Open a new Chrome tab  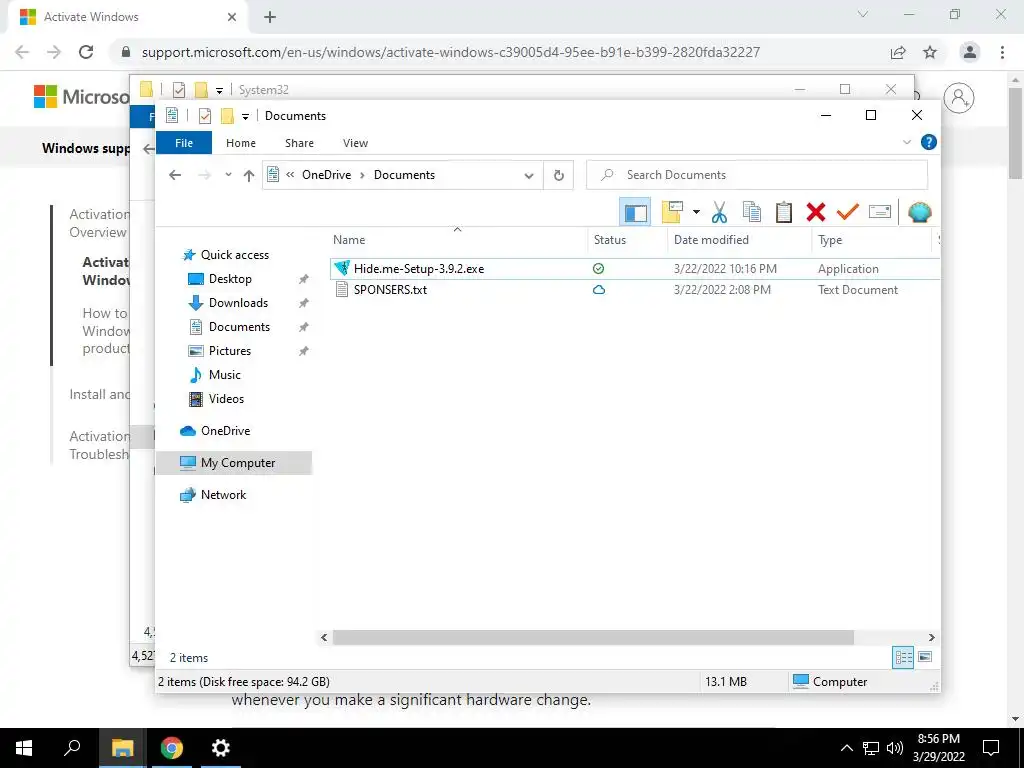tap(270, 17)
